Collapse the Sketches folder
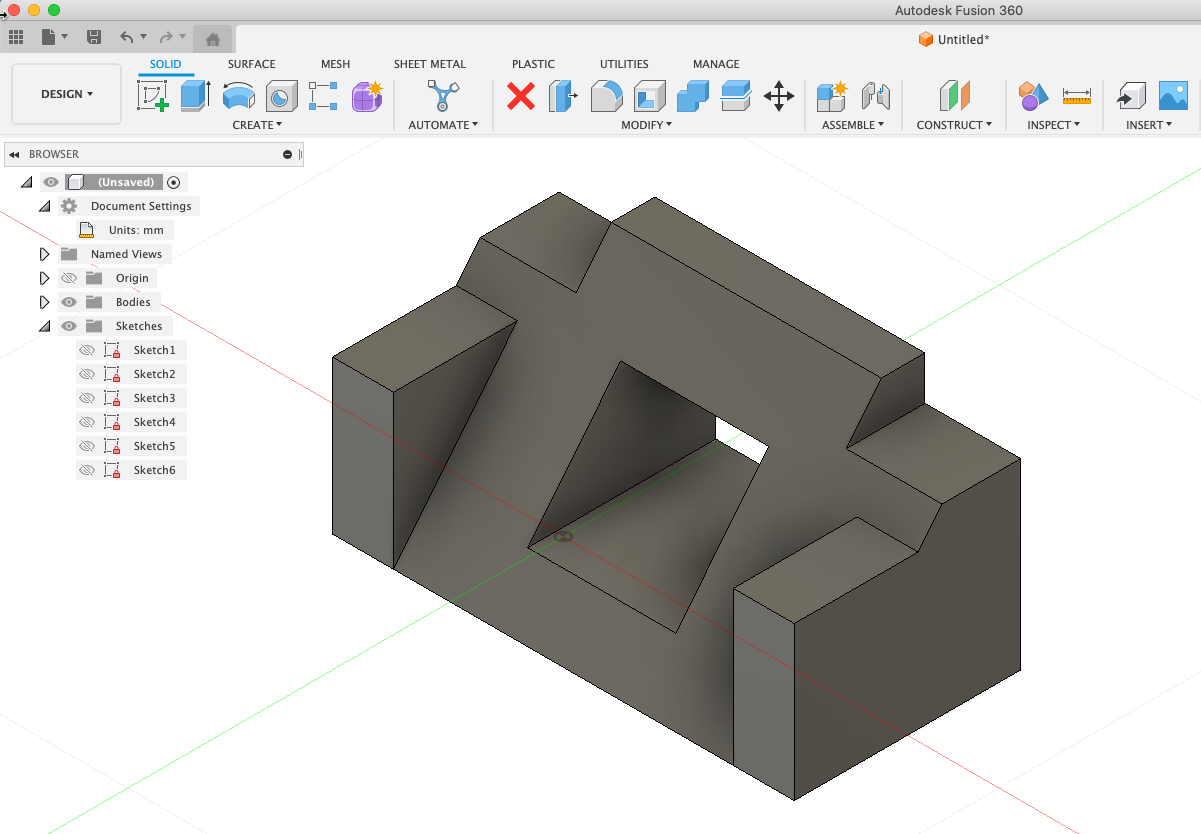 point(44,325)
